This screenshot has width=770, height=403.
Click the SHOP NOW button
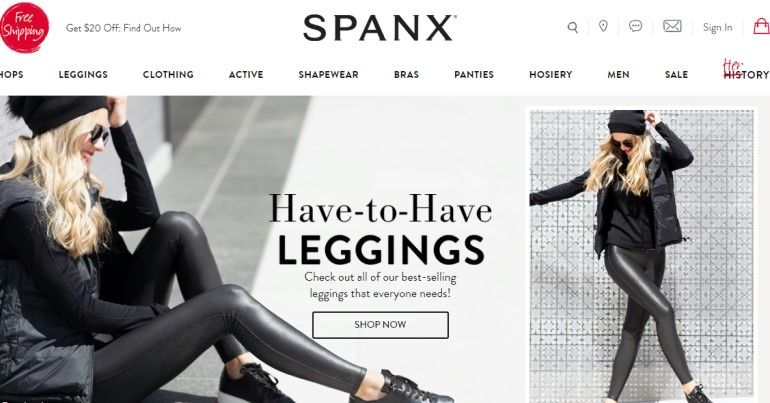point(380,324)
